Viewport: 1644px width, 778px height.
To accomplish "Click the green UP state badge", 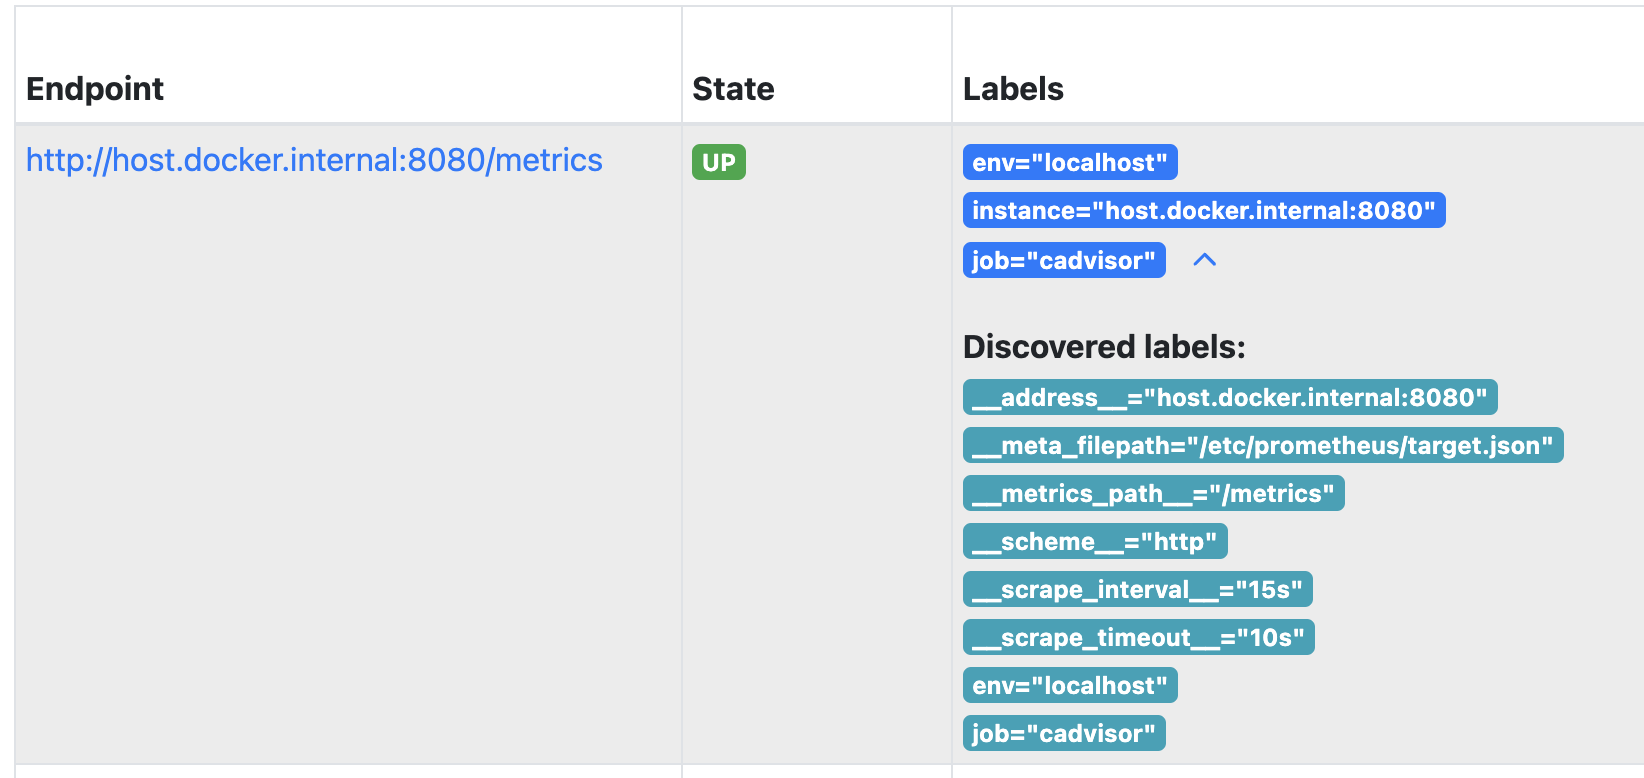I will click(x=719, y=162).
